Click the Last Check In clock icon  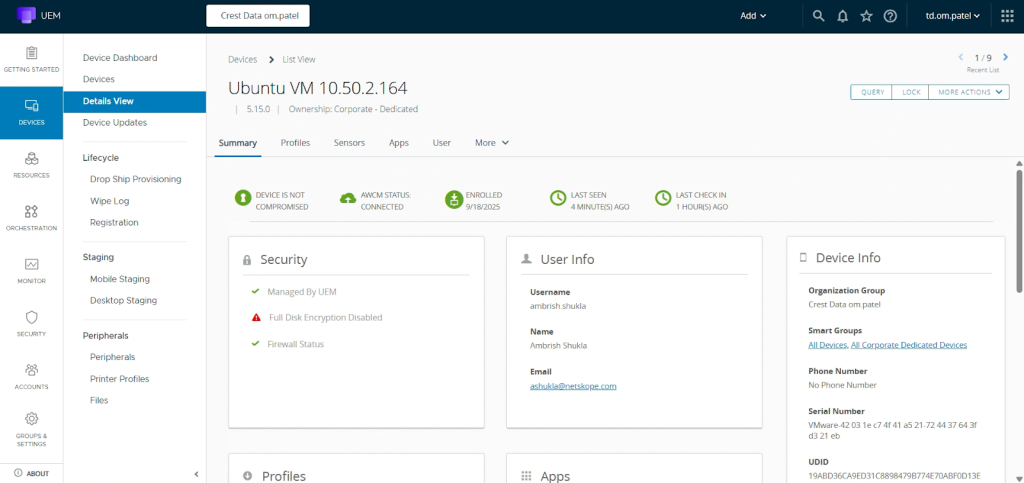tap(663, 198)
